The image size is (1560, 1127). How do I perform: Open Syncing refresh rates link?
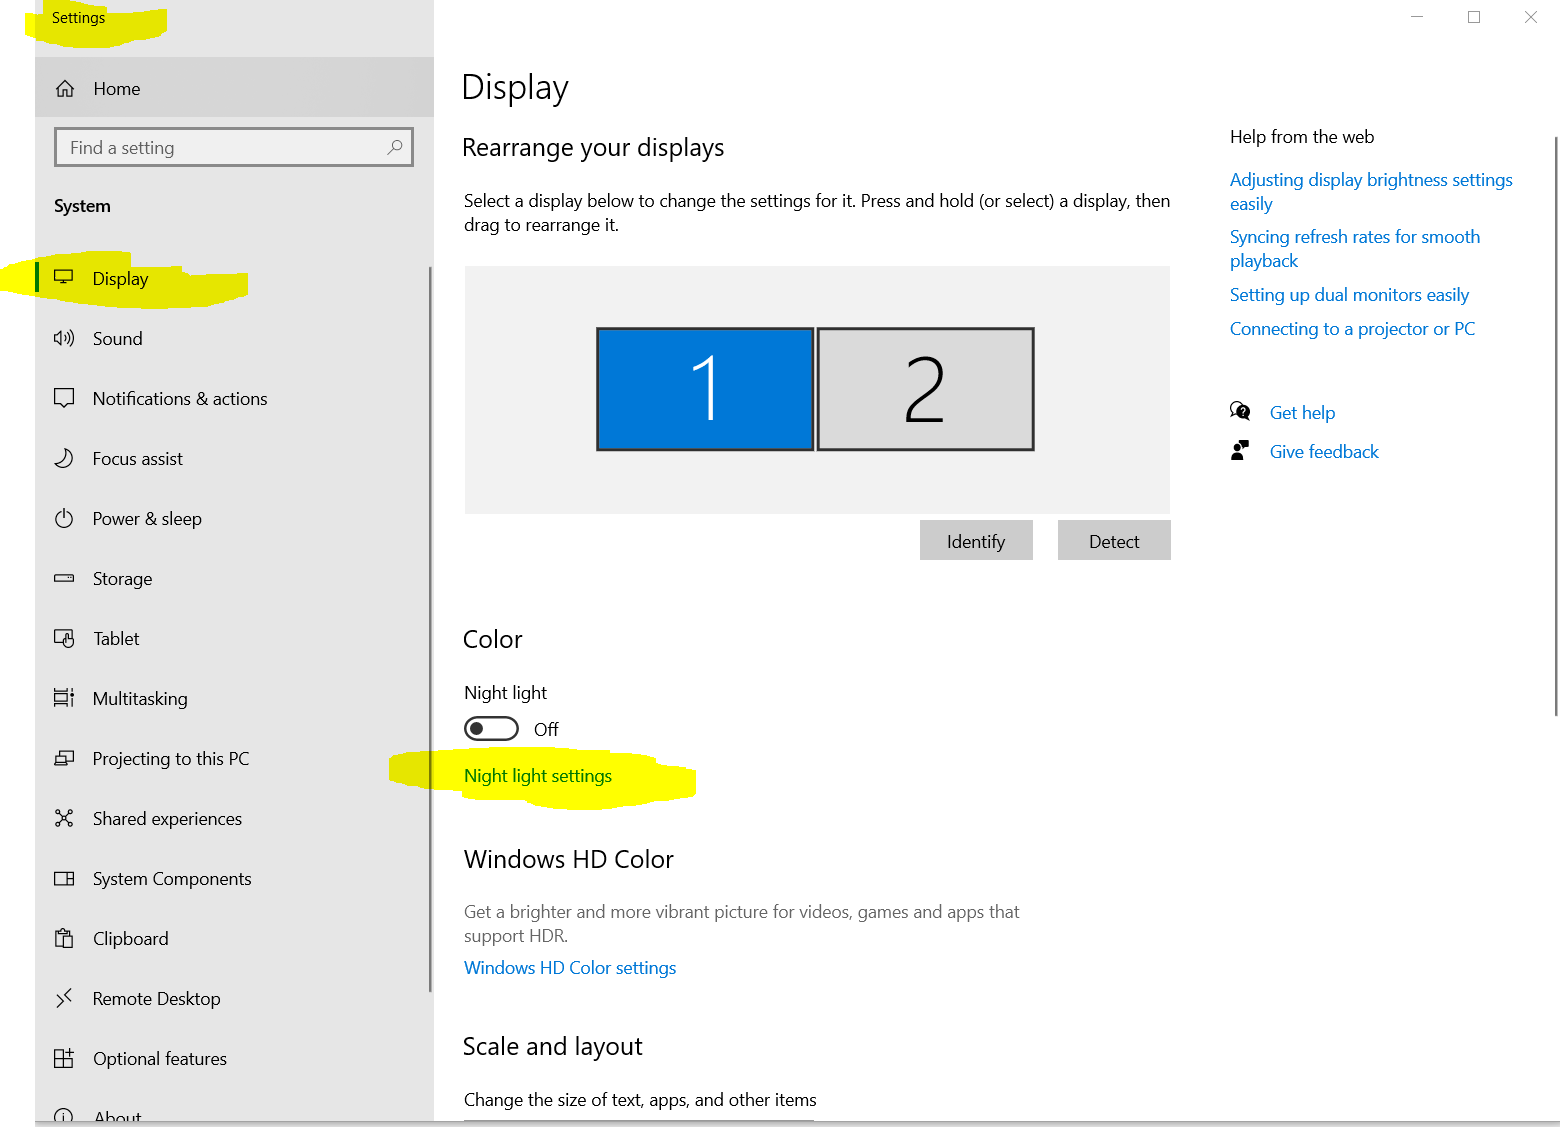(1355, 248)
